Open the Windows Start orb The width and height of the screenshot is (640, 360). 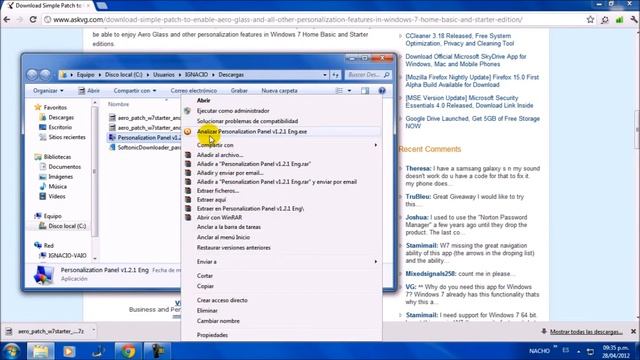[x=11, y=351]
